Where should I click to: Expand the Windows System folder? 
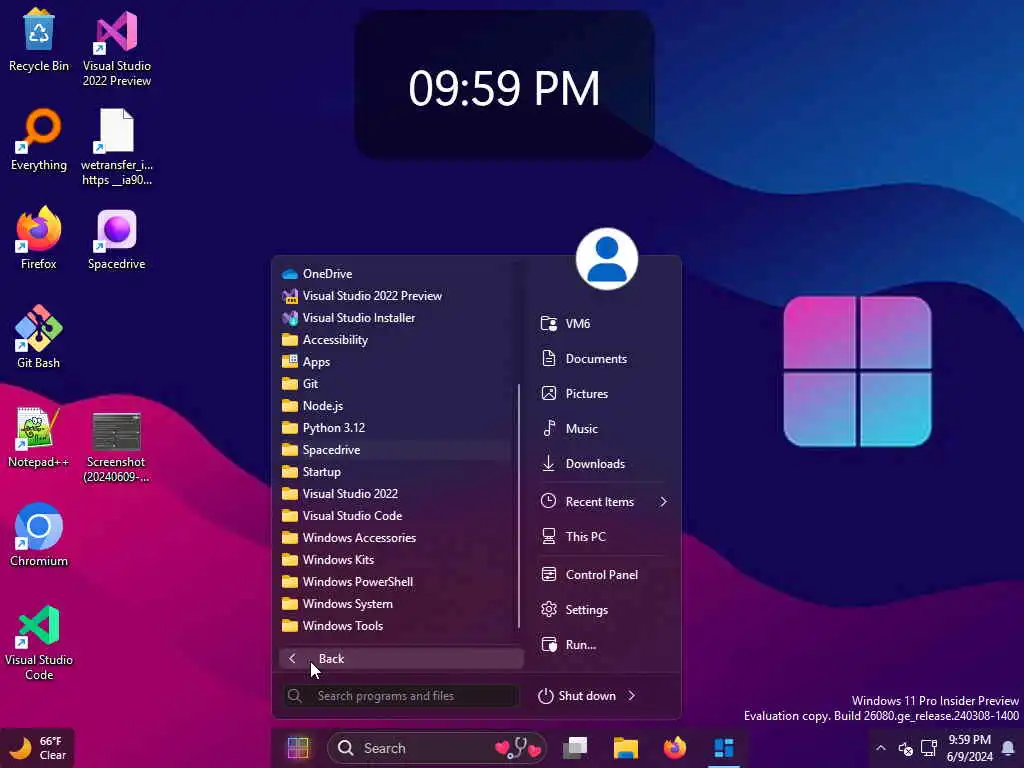click(x=396, y=604)
